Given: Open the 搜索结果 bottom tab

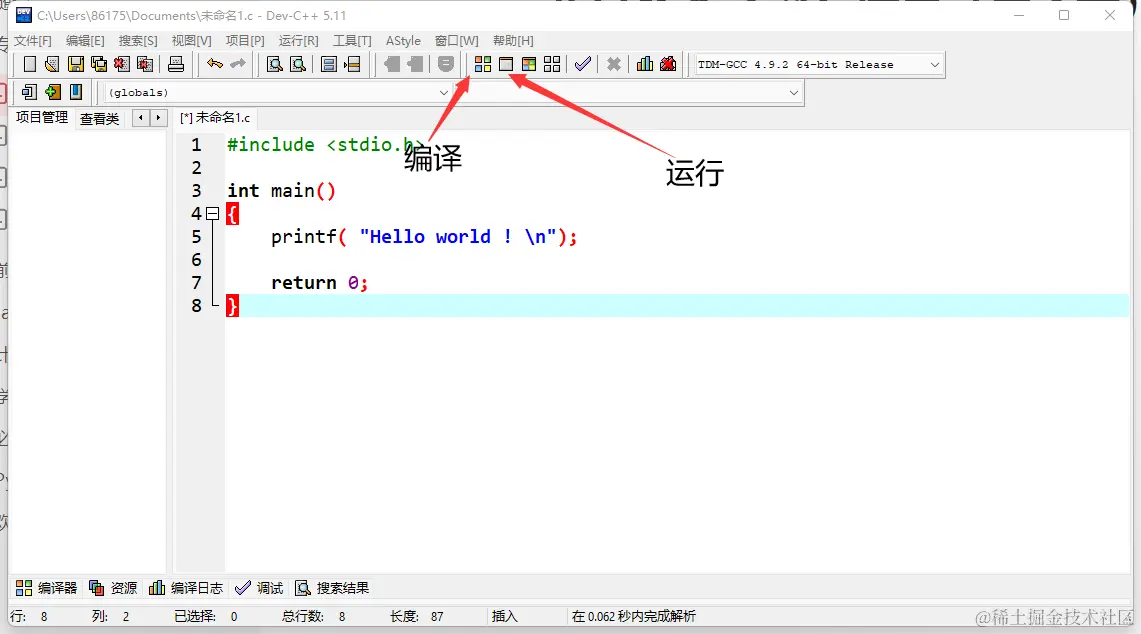Looking at the screenshot, I should (332, 587).
